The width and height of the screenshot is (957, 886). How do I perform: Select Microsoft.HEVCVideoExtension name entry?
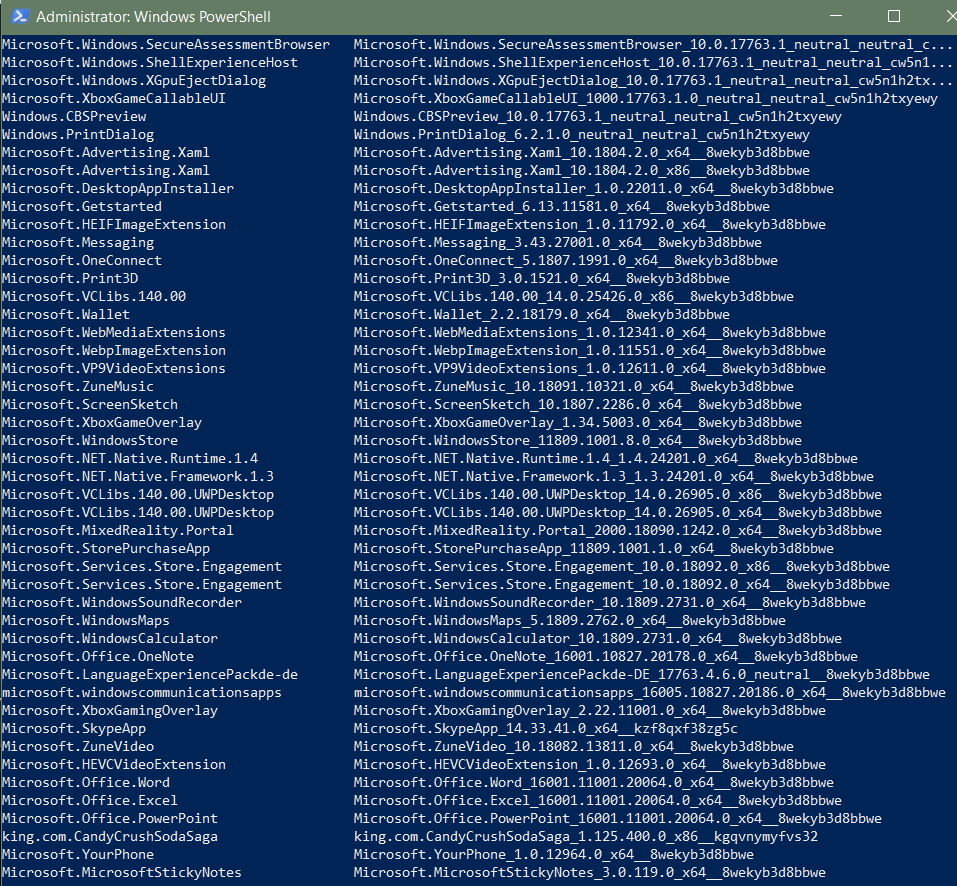[x=114, y=765]
